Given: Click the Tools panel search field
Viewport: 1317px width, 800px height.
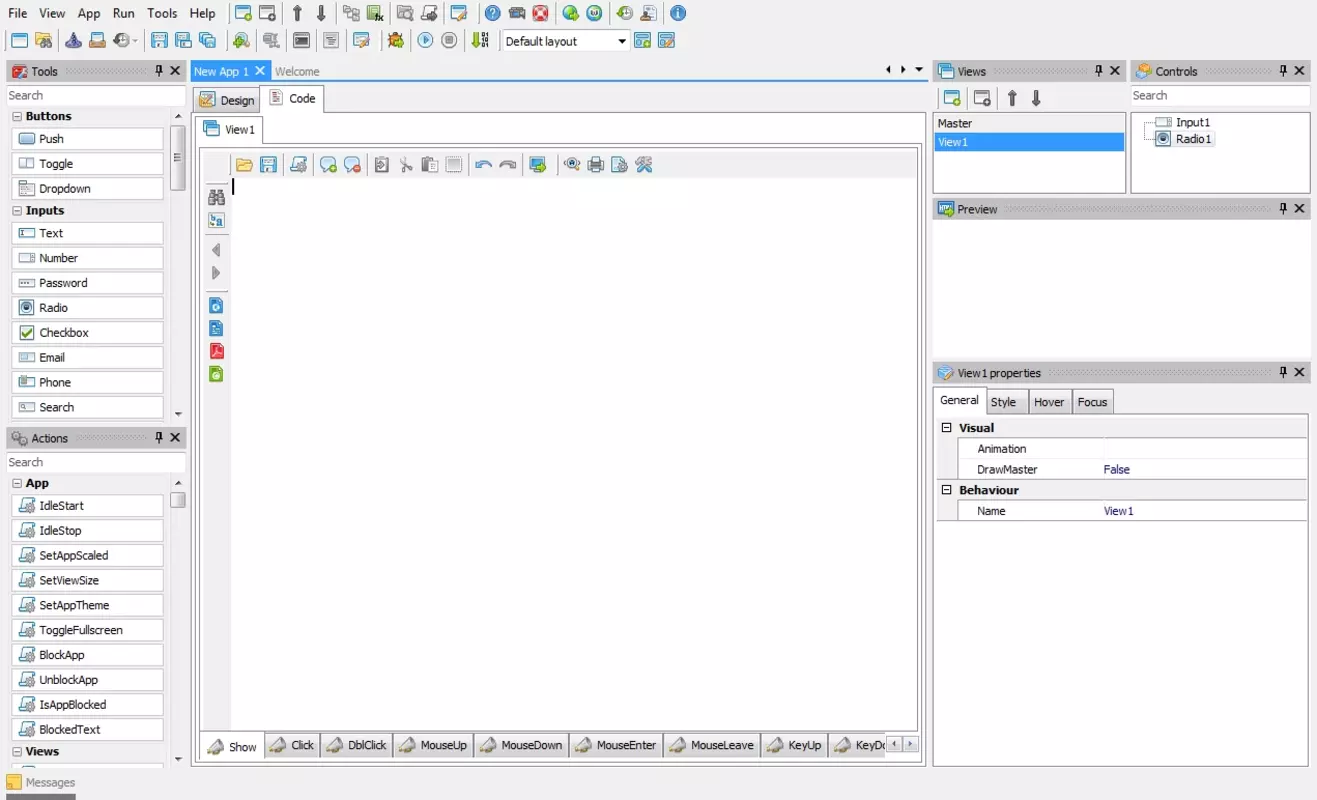Looking at the screenshot, I should point(96,96).
